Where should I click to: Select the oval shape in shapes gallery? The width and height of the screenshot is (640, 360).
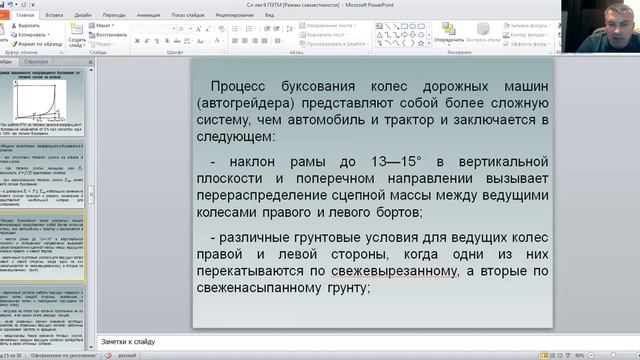[413, 27]
